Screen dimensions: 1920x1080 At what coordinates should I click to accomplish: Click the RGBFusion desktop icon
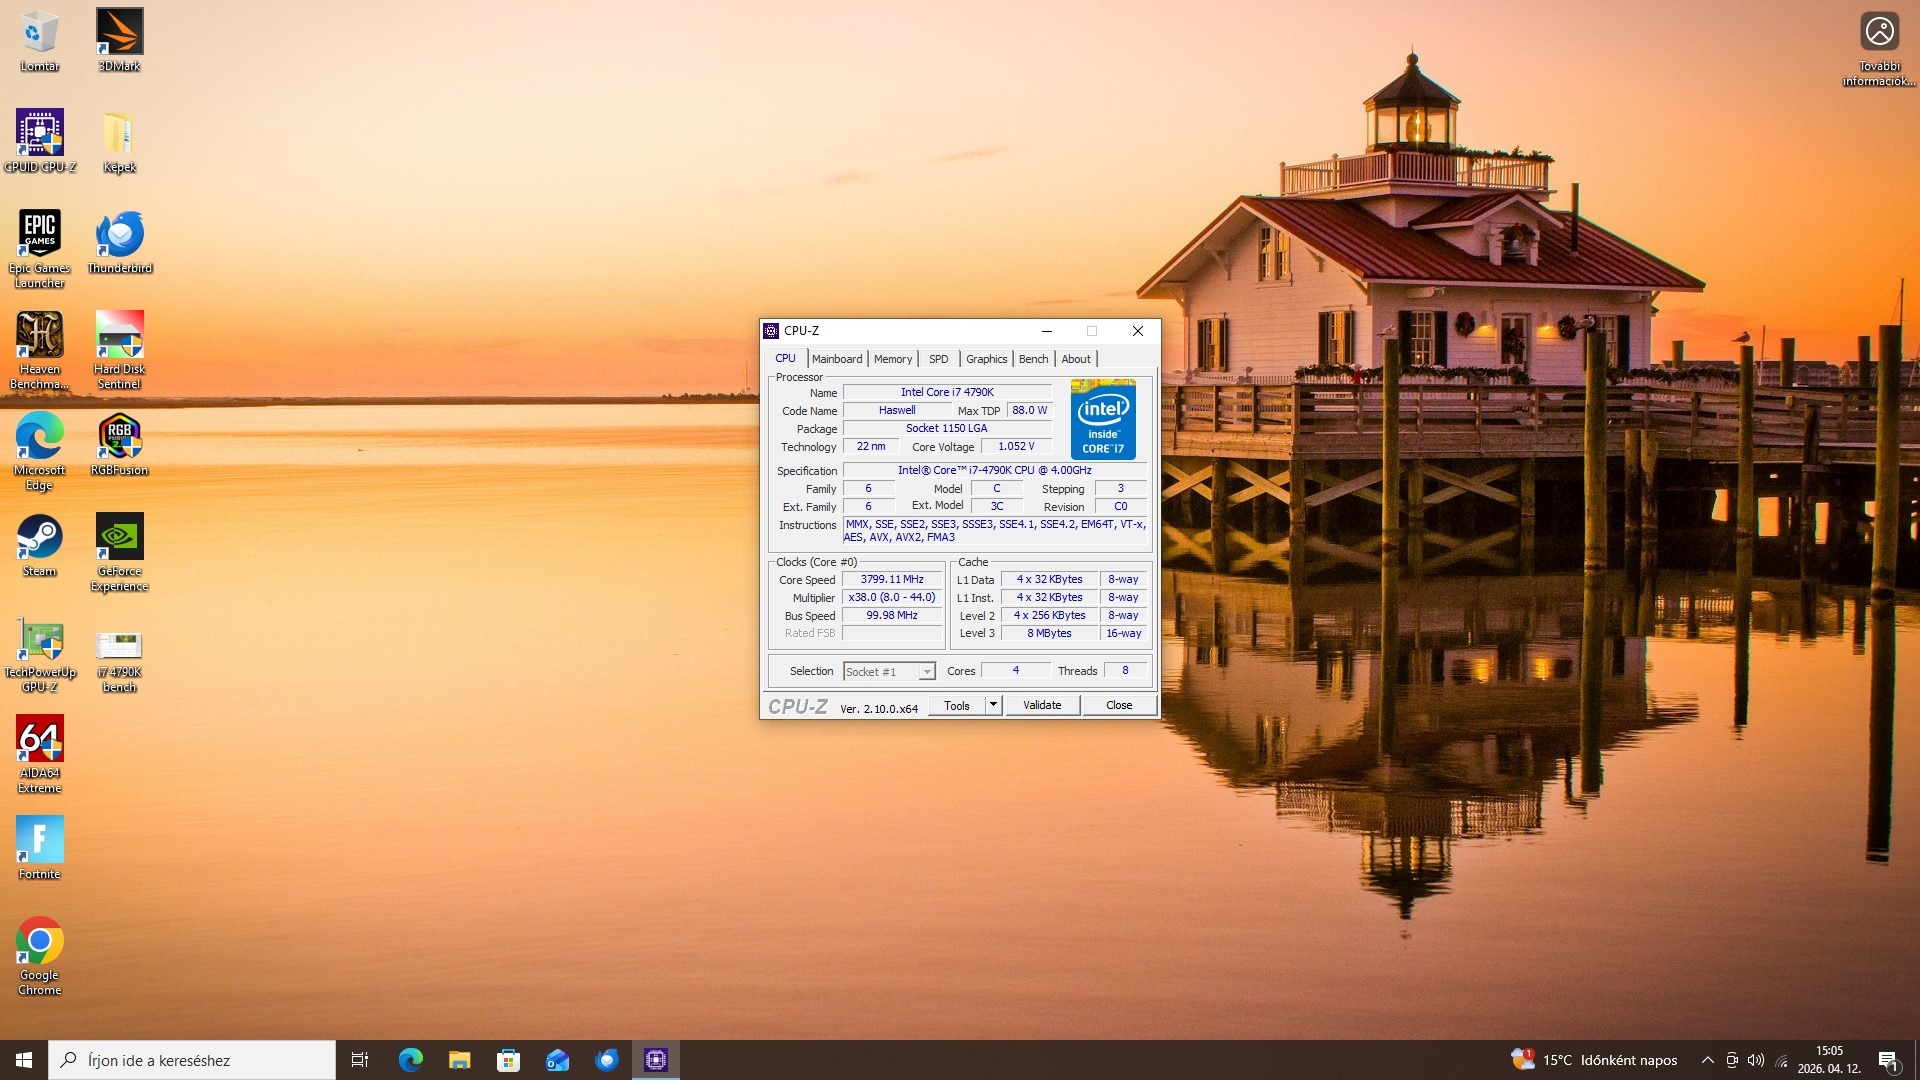coord(119,443)
